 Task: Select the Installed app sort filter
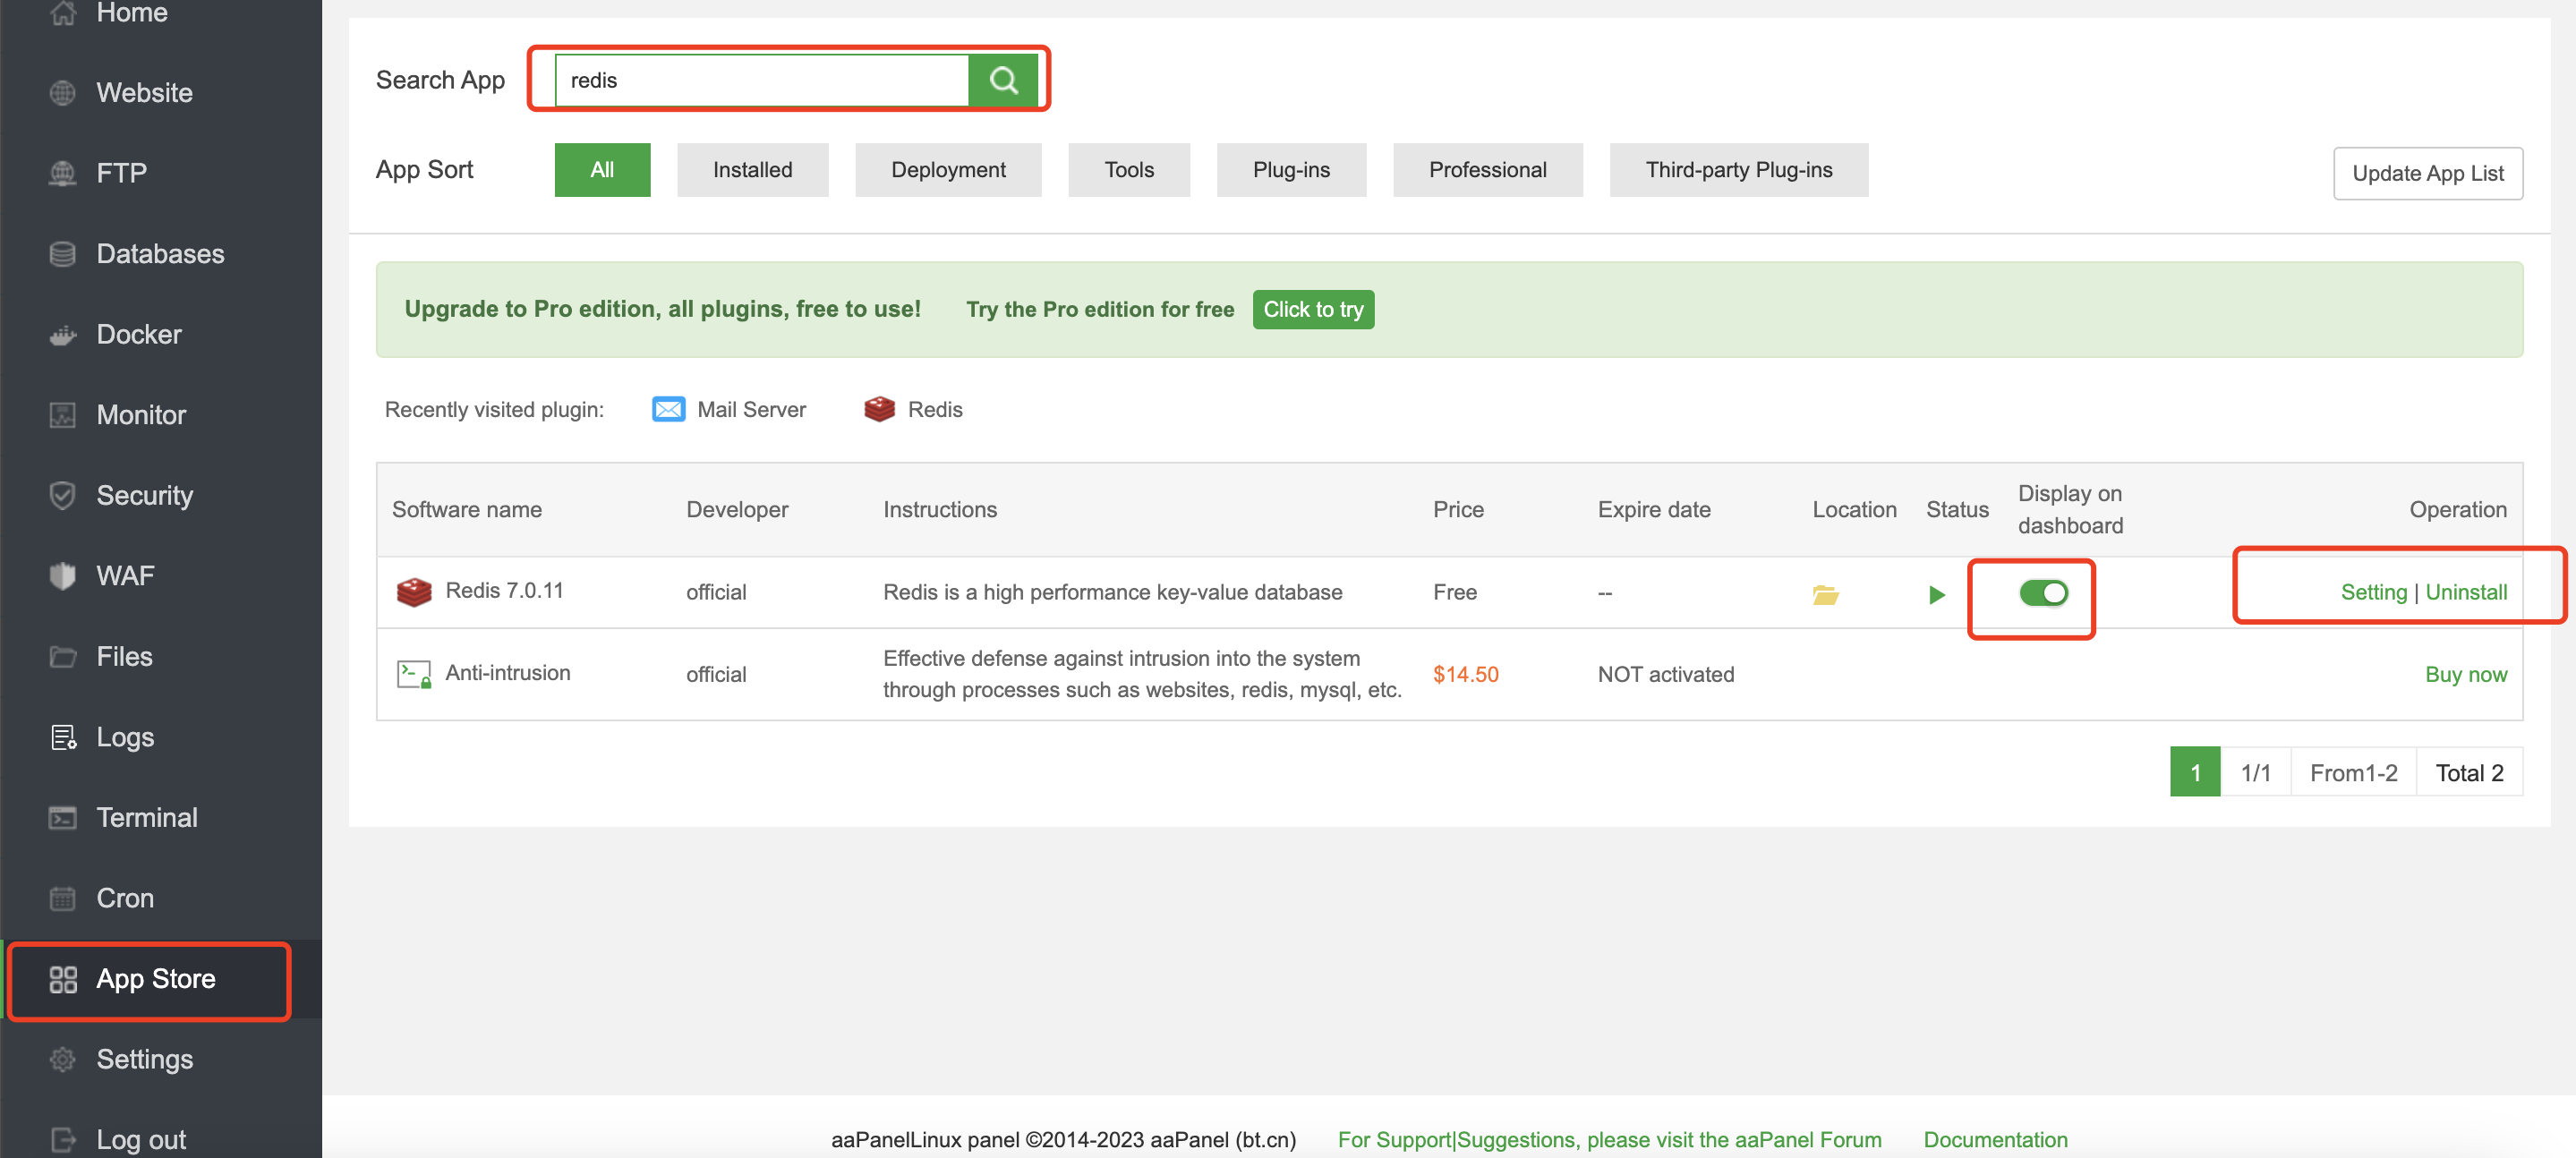[752, 170]
